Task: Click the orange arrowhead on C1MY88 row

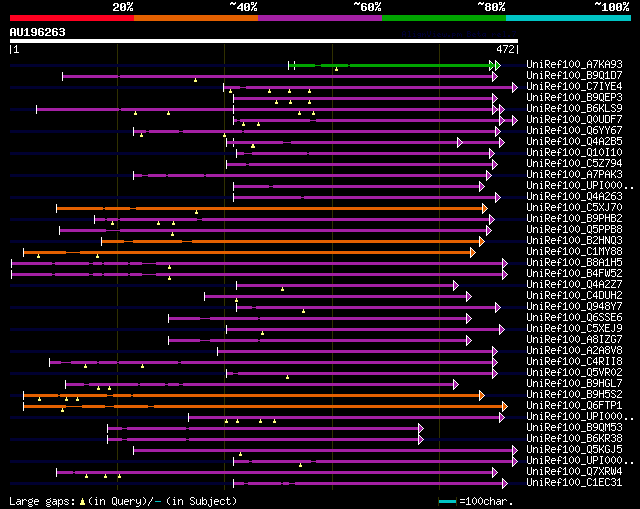Action: point(473,253)
